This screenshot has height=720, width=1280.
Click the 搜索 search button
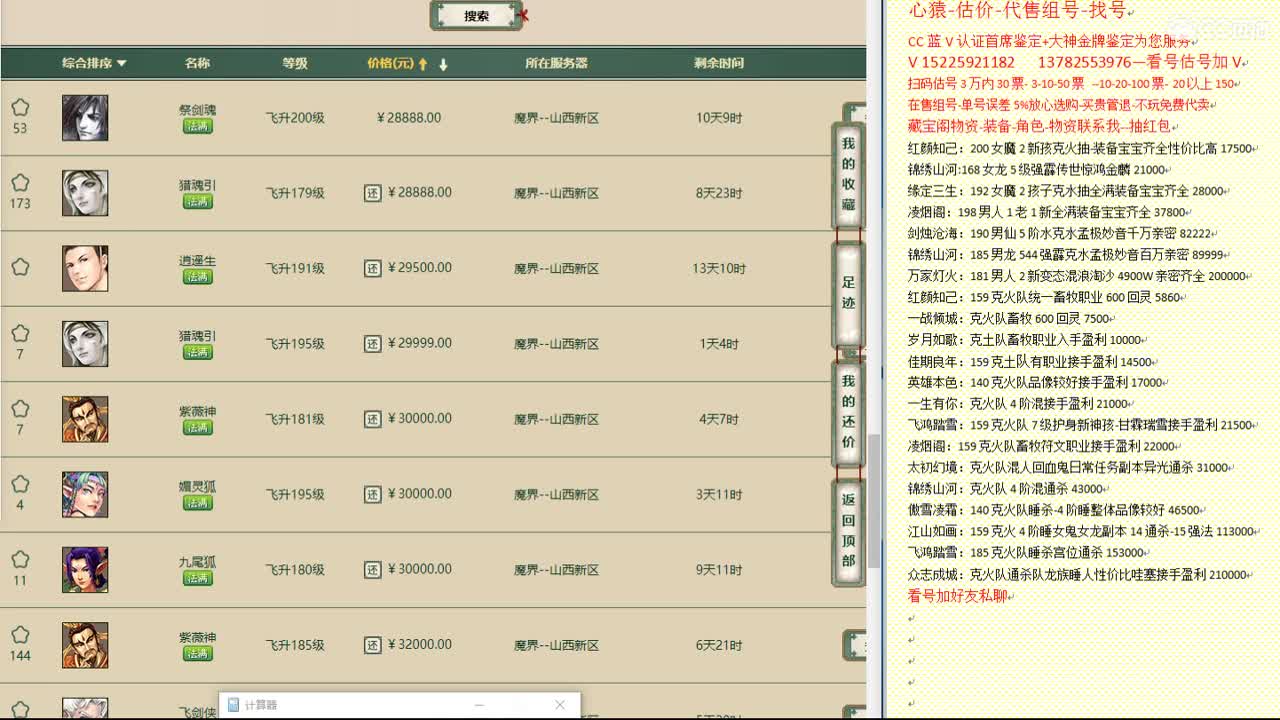coord(477,16)
